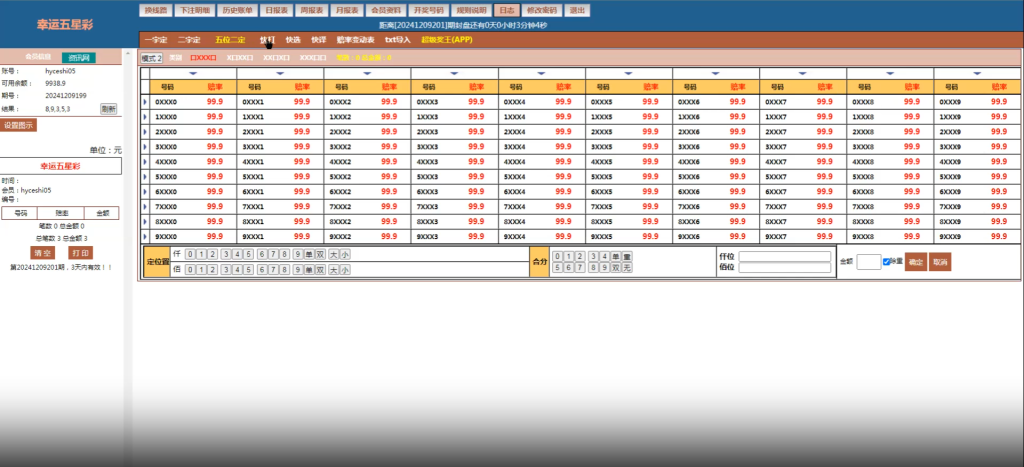Toggle the 模式 2 mode button
The height and width of the screenshot is (467, 1024).
[151, 58]
